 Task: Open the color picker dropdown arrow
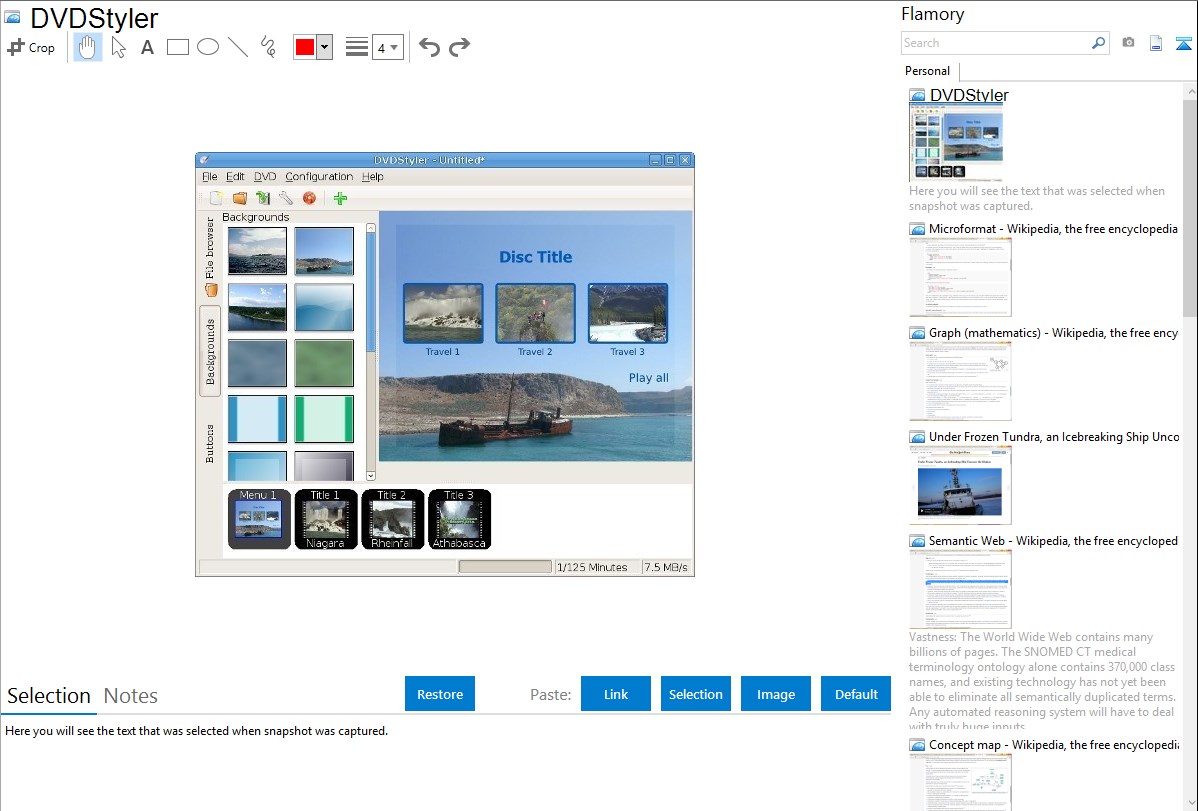[325, 47]
